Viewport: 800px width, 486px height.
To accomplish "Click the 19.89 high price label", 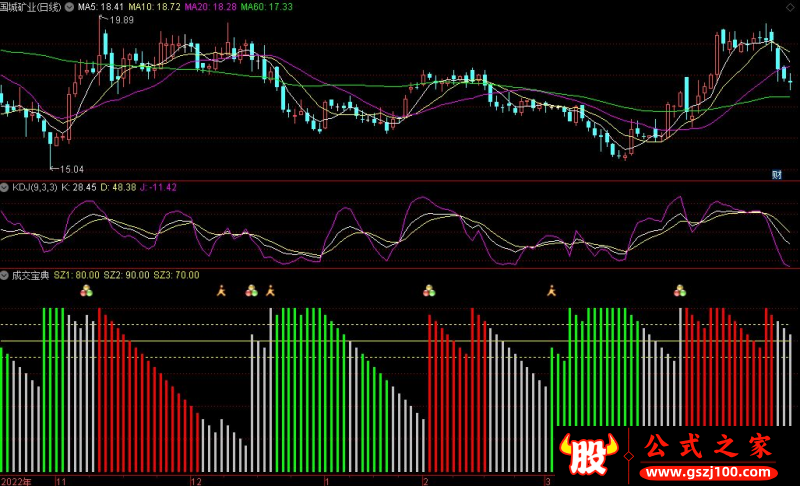I will coord(121,20).
